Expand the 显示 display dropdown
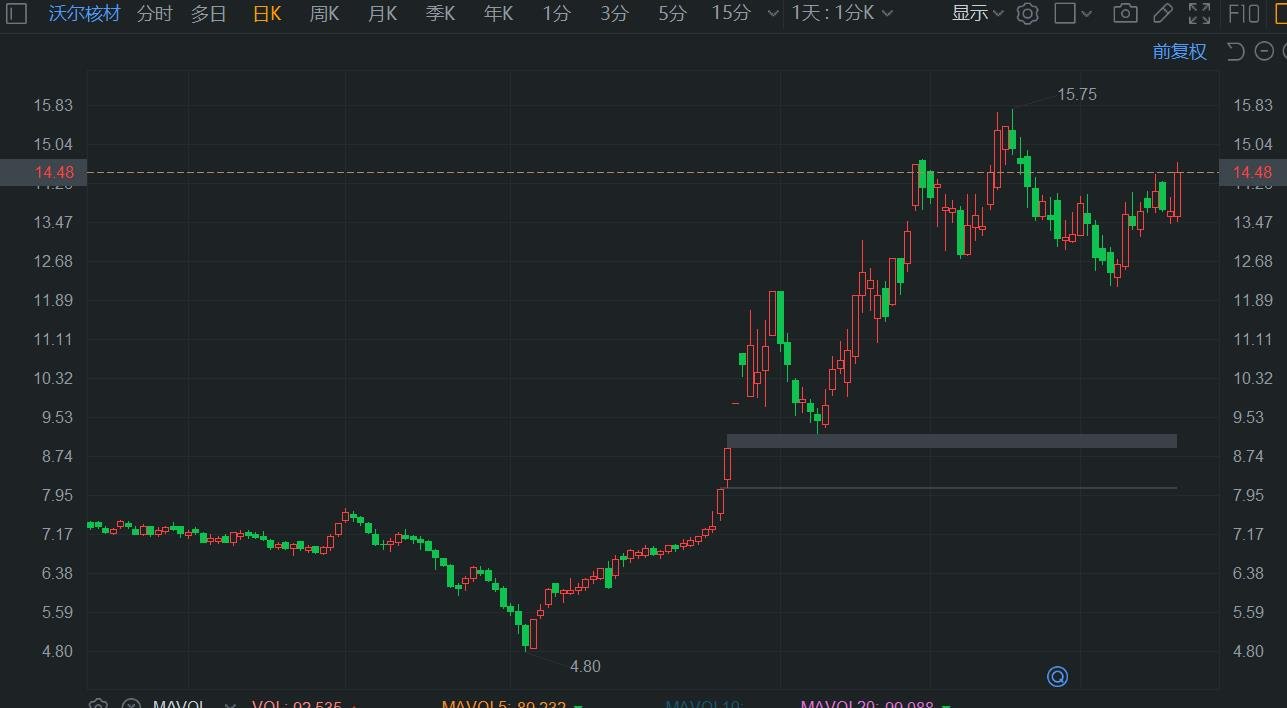This screenshot has height=708, width=1287. pos(977,14)
